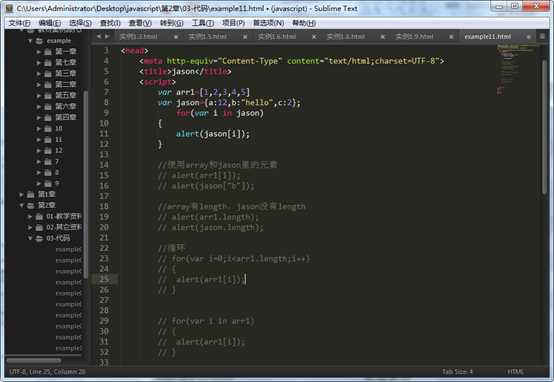Click the 03-代码 open folder icon

(39, 239)
